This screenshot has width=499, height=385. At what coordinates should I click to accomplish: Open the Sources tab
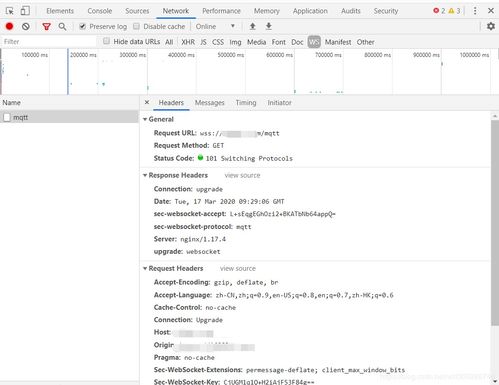[x=137, y=11]
